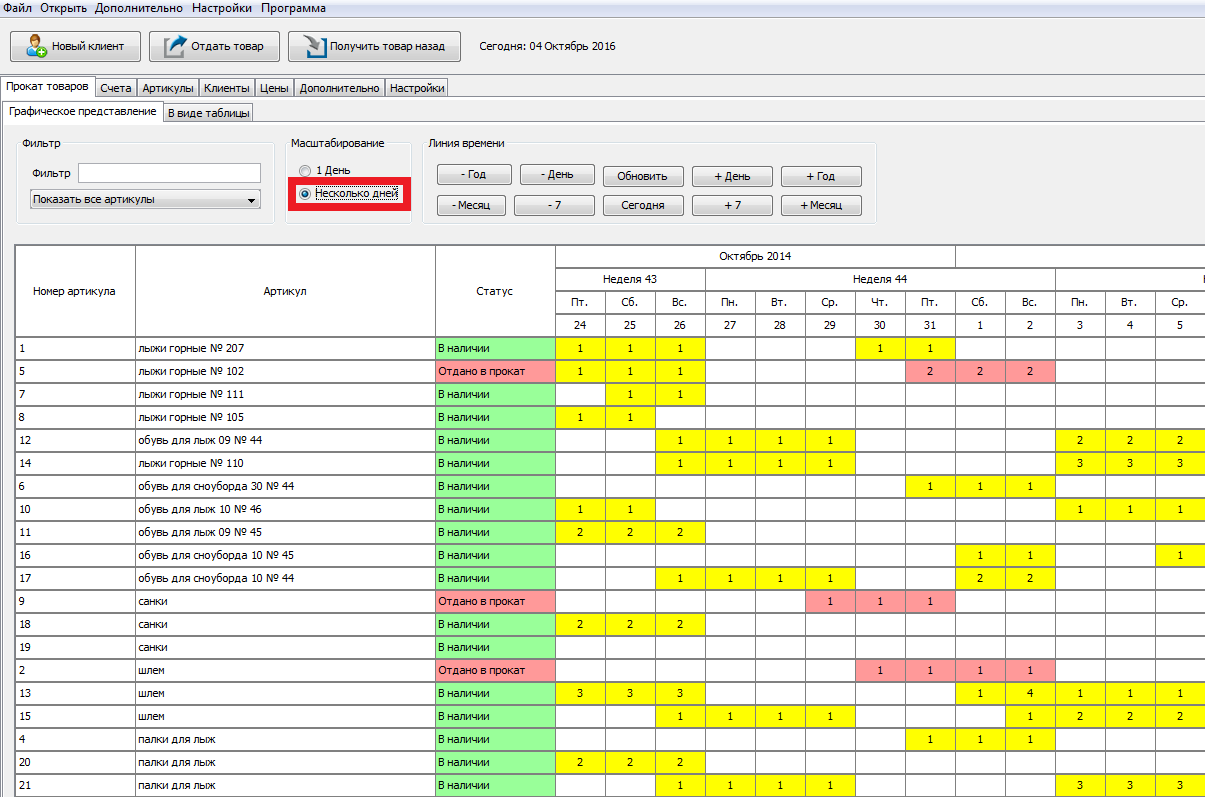Click 'Отдано в прокат' status for лыжи горные № 102
The height and width of the screenshot is (797, 1205).
click(x=495, y=371)
